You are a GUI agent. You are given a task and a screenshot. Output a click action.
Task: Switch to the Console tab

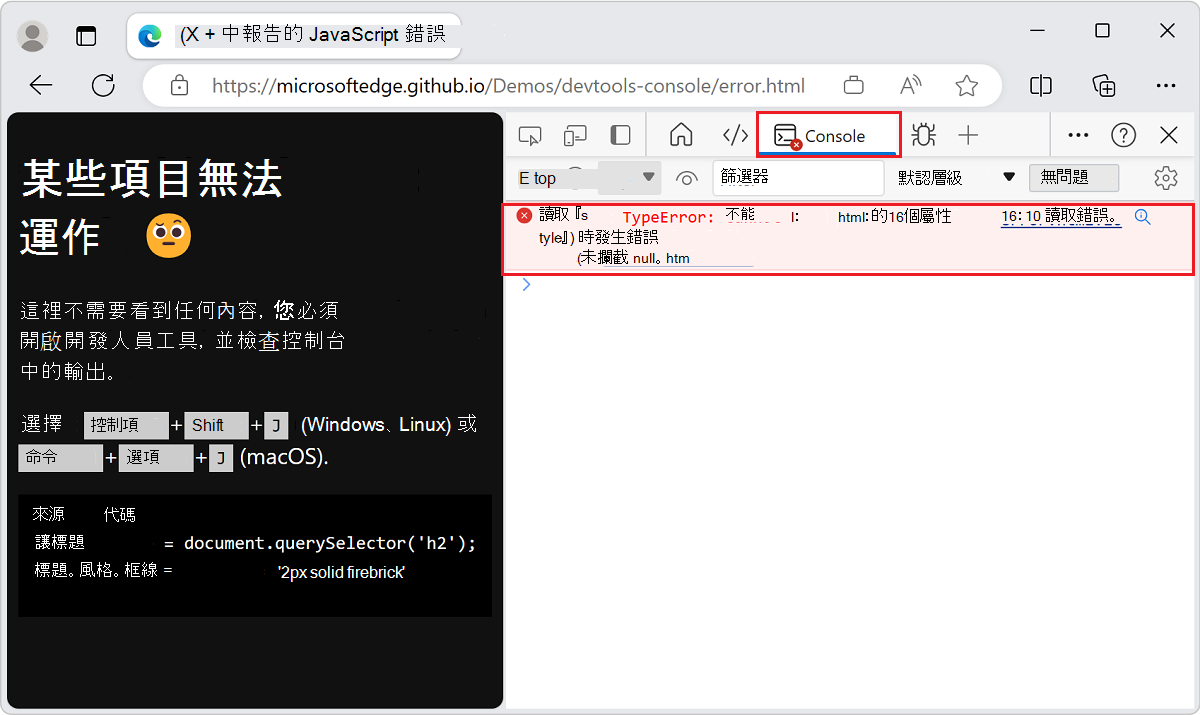[x=828, y=134]
